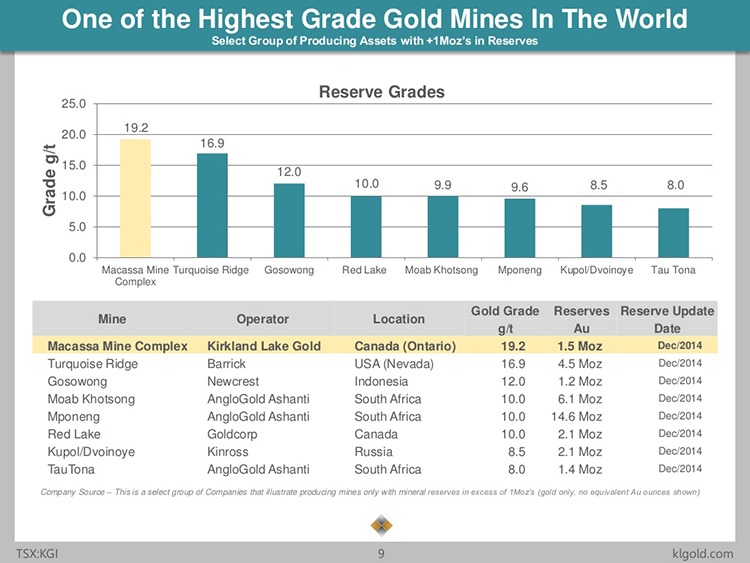
Task: Click Gosowong in the table
Action: [x=77, y=382]
